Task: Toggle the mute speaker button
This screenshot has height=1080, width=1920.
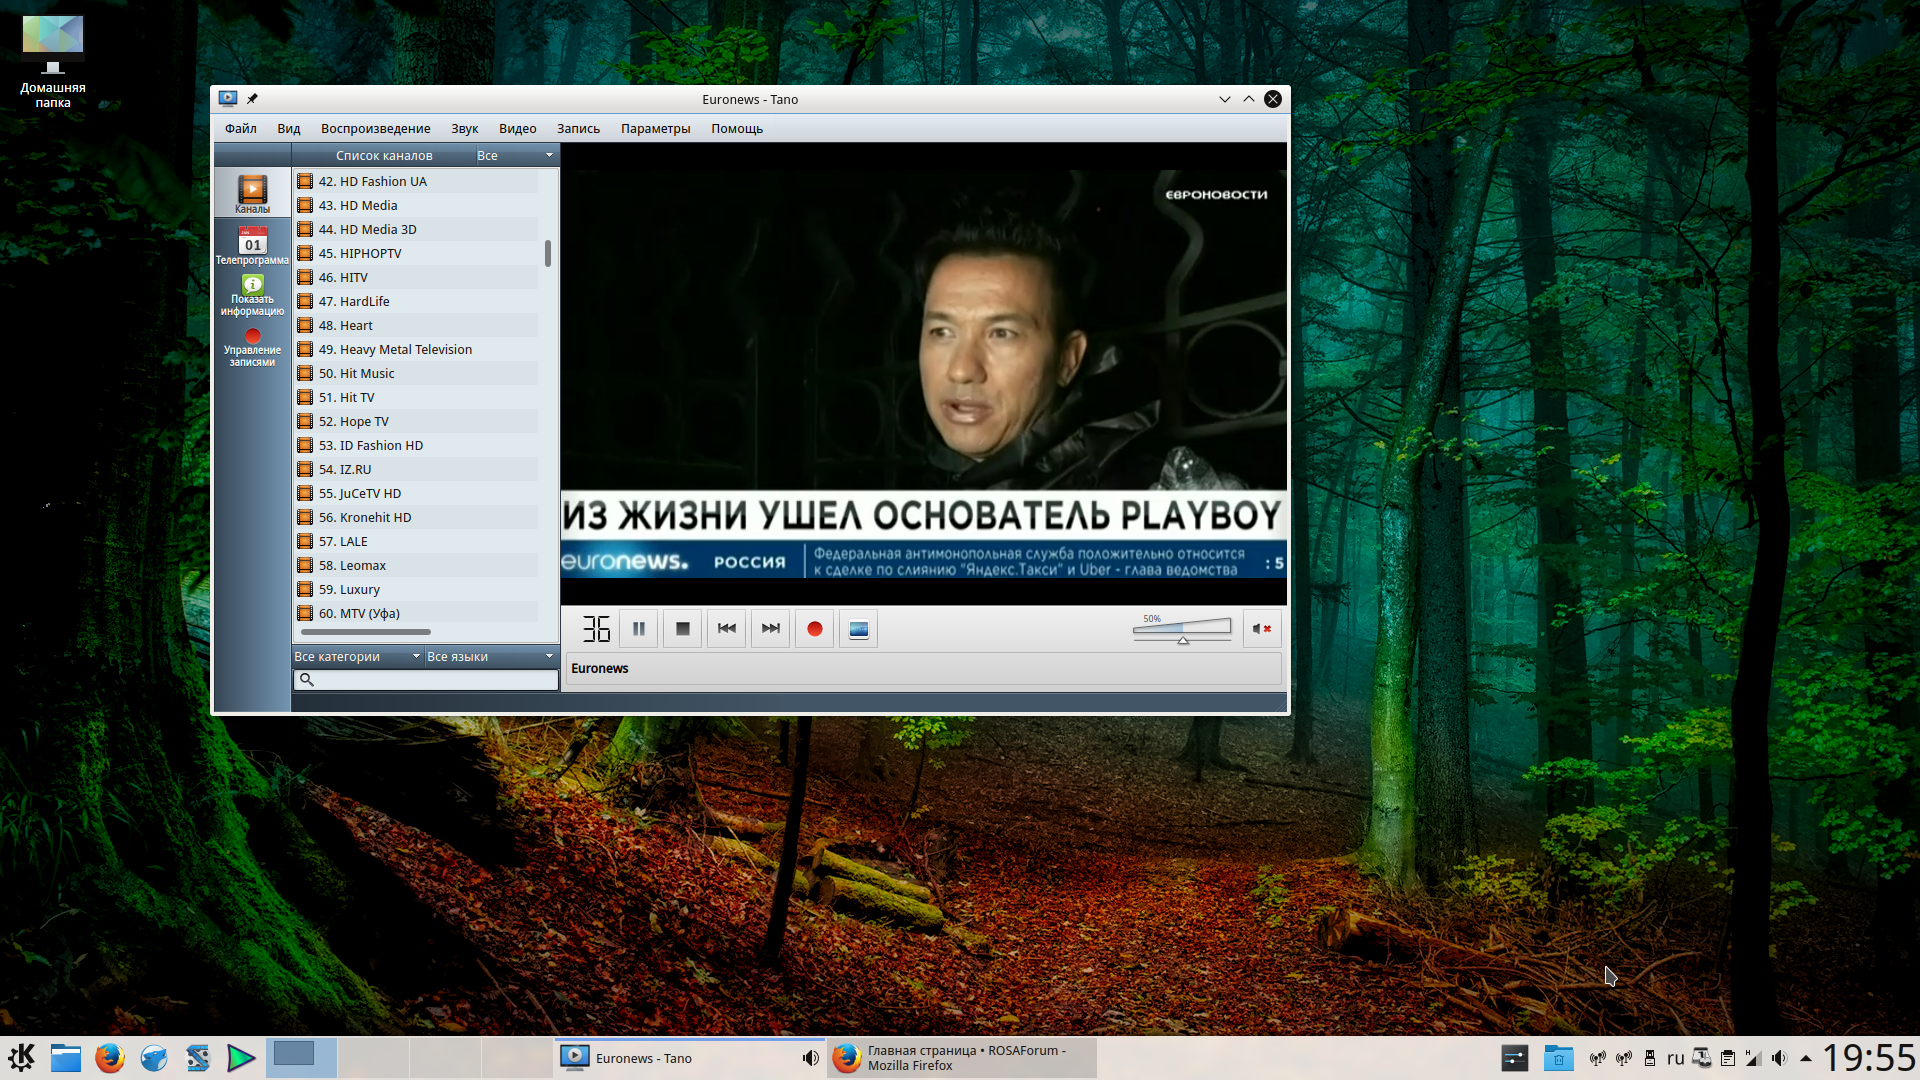Action: point(1261,629)
